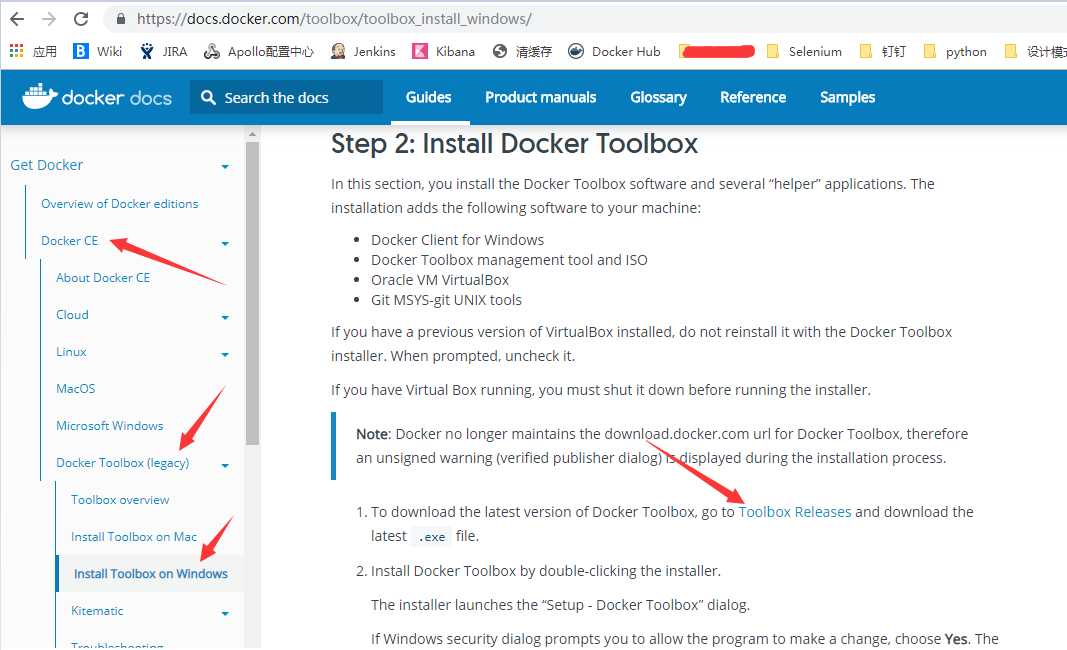Image resolution: width=1067 pixels, height=650 pixels.
Task: Open the Apollo配置中心 bookmark
Action: [259, 51]
